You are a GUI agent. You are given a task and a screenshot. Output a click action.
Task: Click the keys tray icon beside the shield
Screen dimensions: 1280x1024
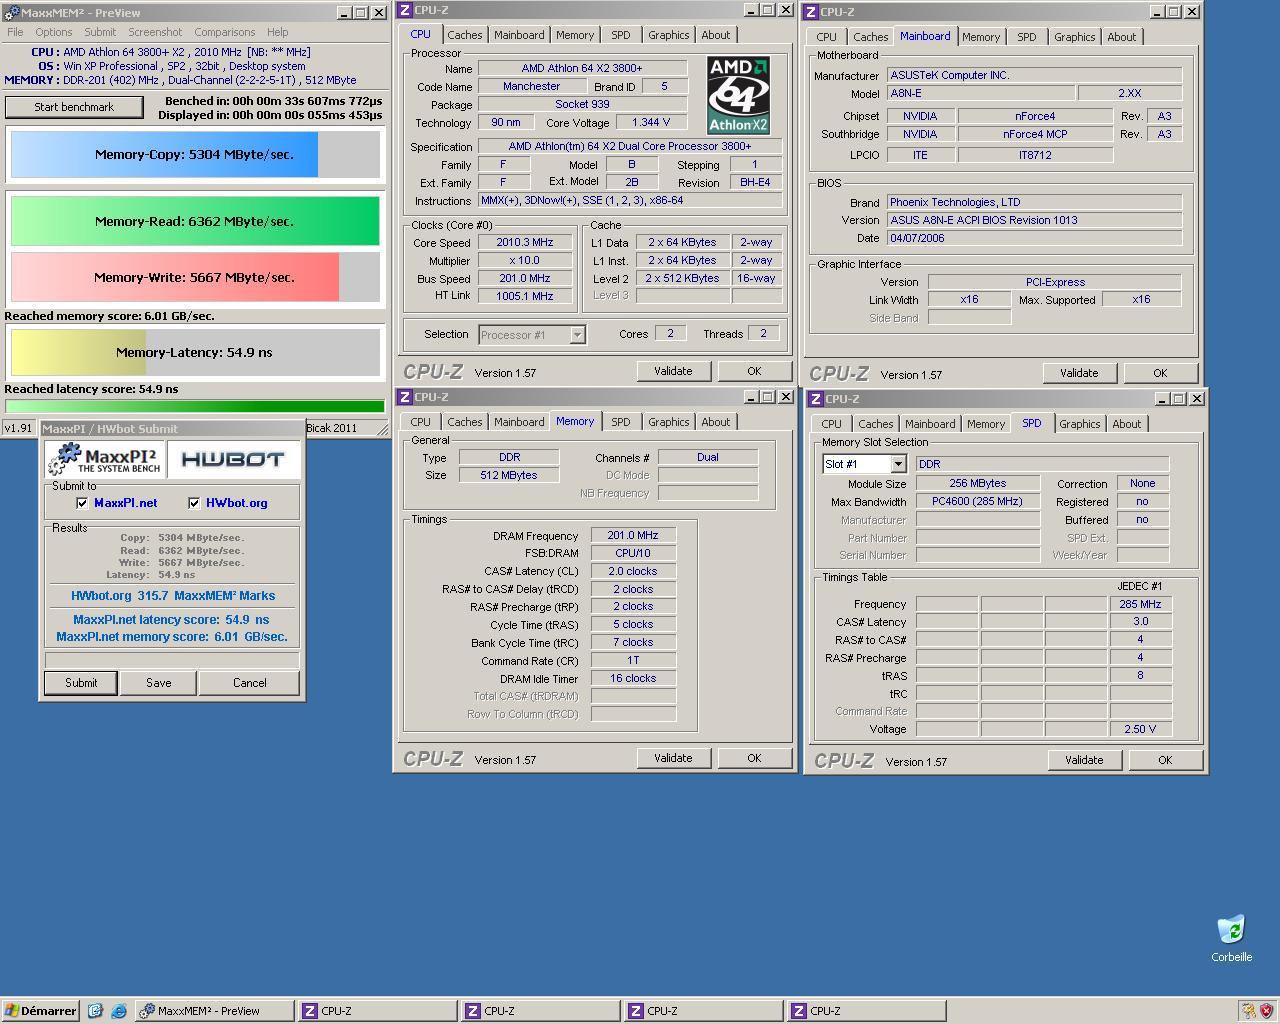[1247, 1011]
